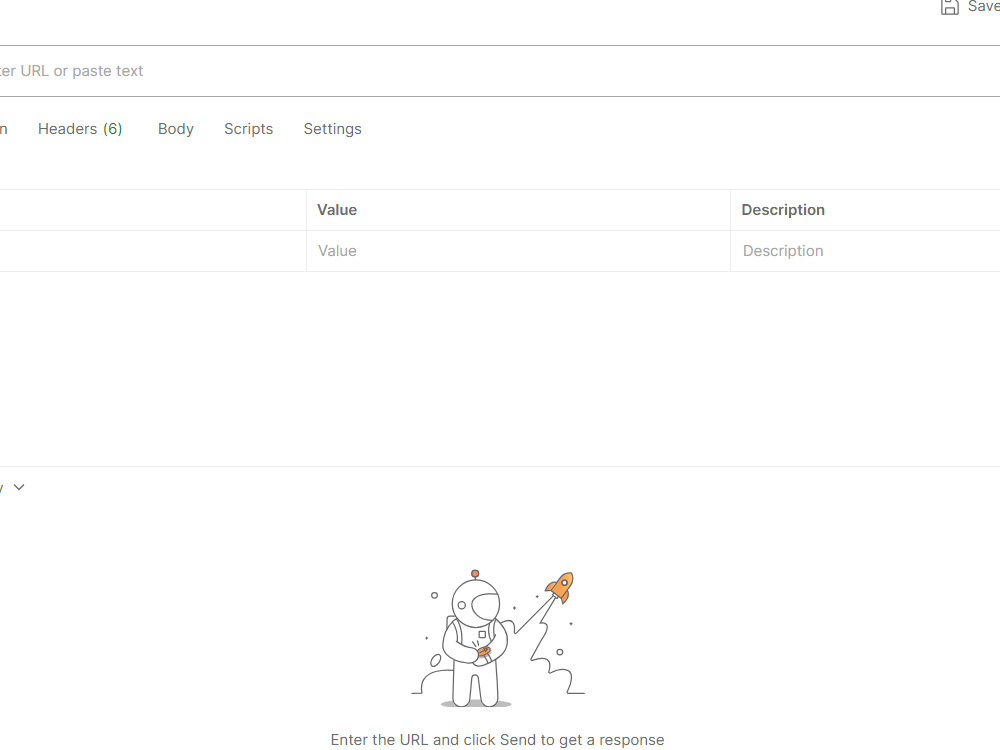Open the Scripts tab

pos(248,129)
